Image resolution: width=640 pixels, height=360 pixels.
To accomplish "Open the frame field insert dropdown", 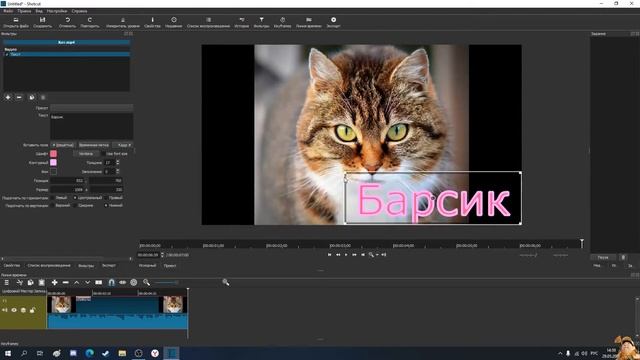I will pyautogui.click(x=122, y=145).
